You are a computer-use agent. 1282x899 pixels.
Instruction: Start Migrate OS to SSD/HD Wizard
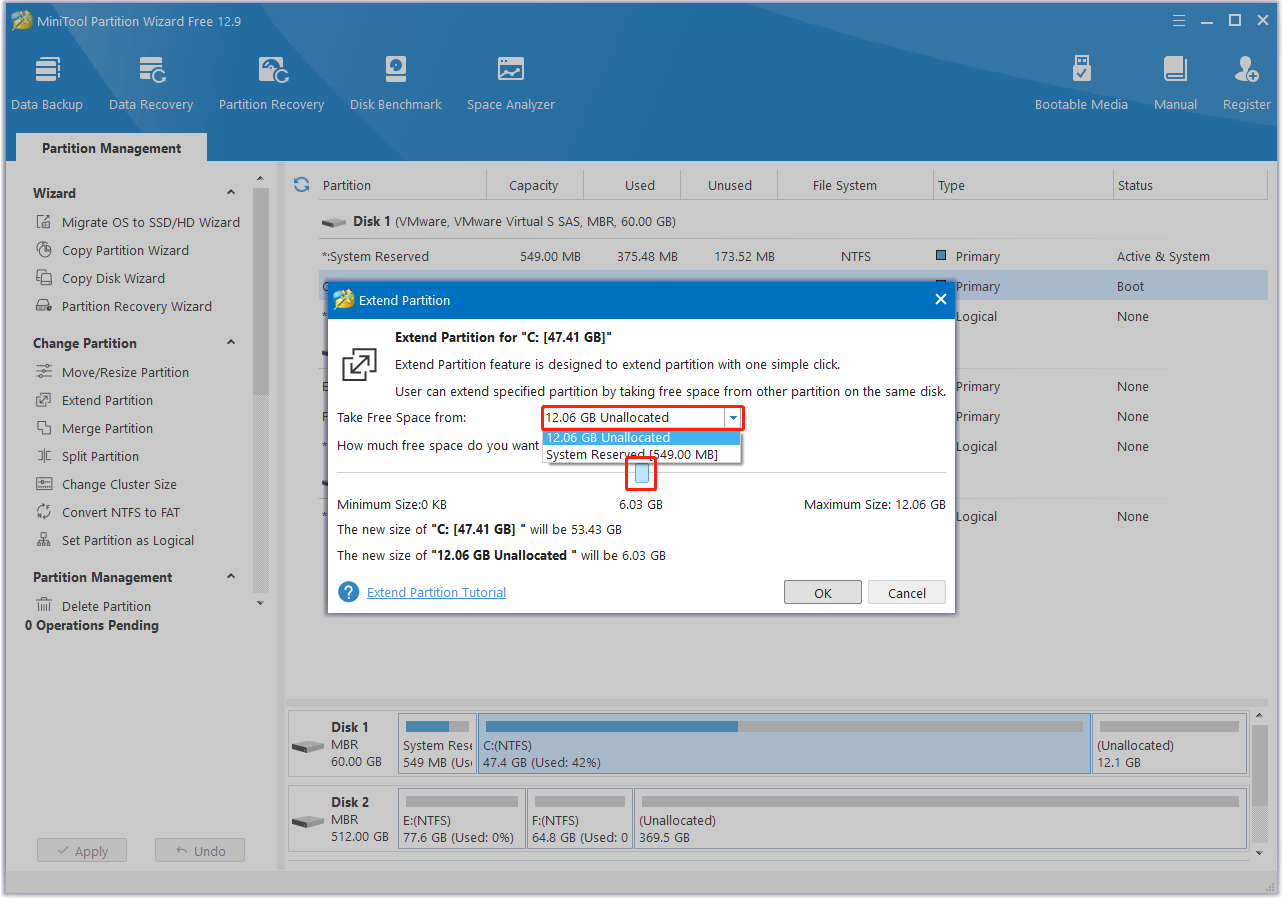[x=138, y=222]
